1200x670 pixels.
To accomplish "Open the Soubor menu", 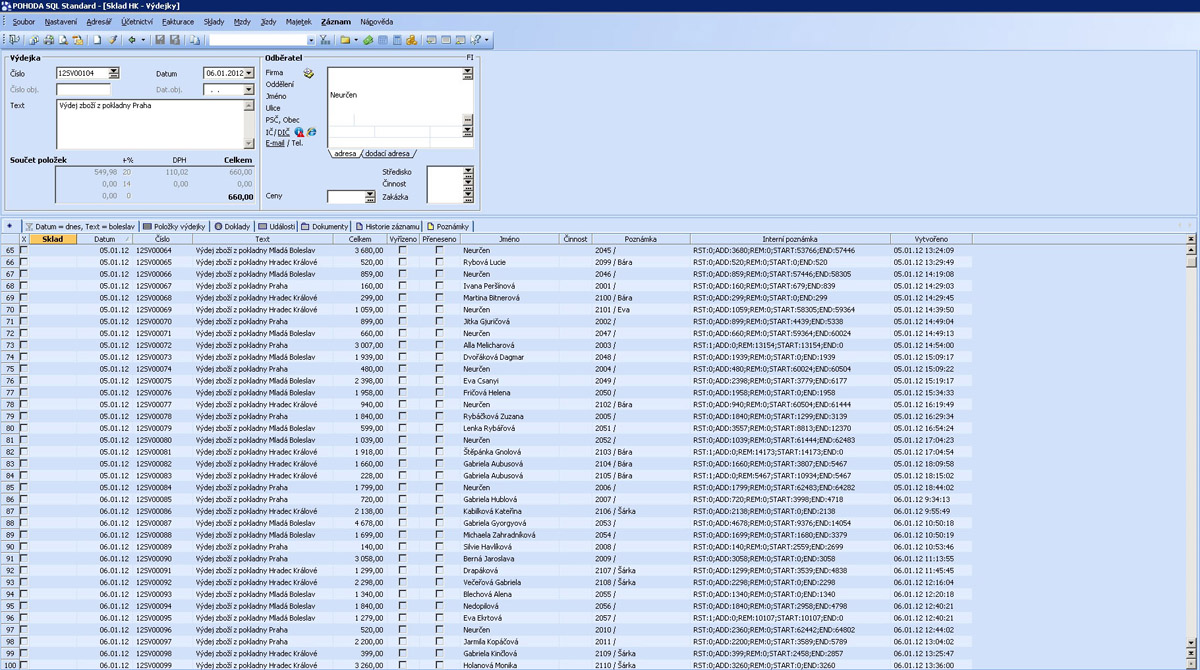I will click(24, 21).
